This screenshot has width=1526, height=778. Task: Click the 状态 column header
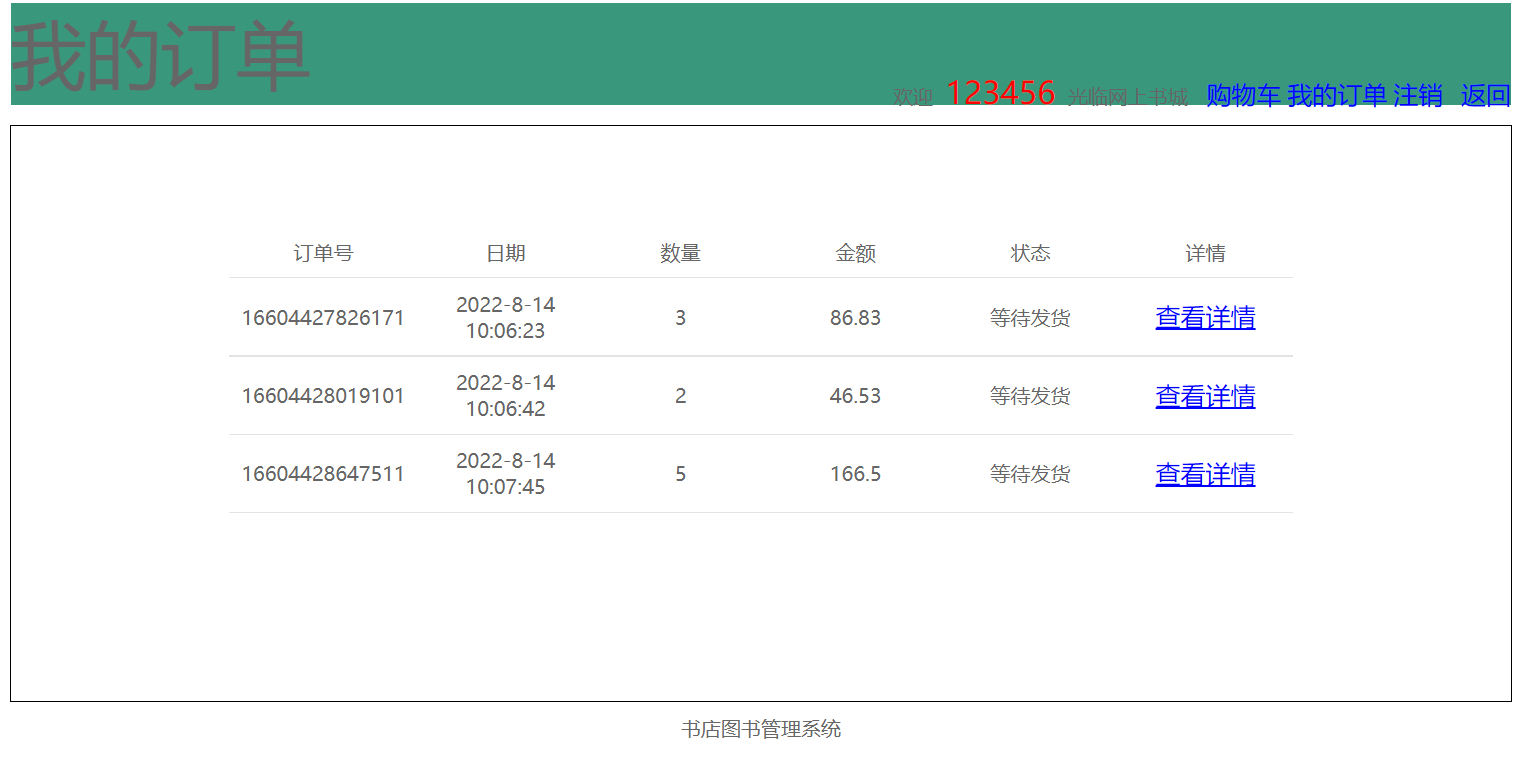[x=1030, y=253]
